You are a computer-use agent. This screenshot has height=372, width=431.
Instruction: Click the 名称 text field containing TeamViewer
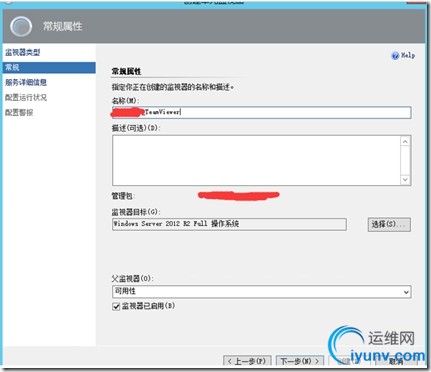point(262,112)
